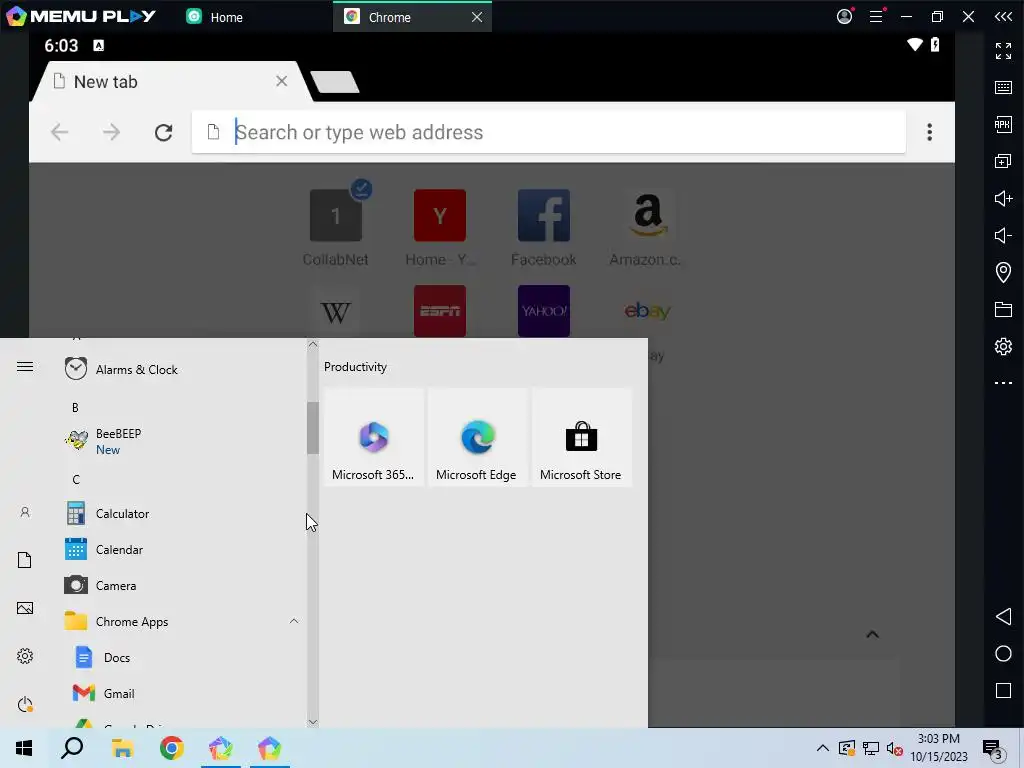Open a new Chrome tab with blank tab button
Screen dimensions: 1024x768
coord(334,82)
